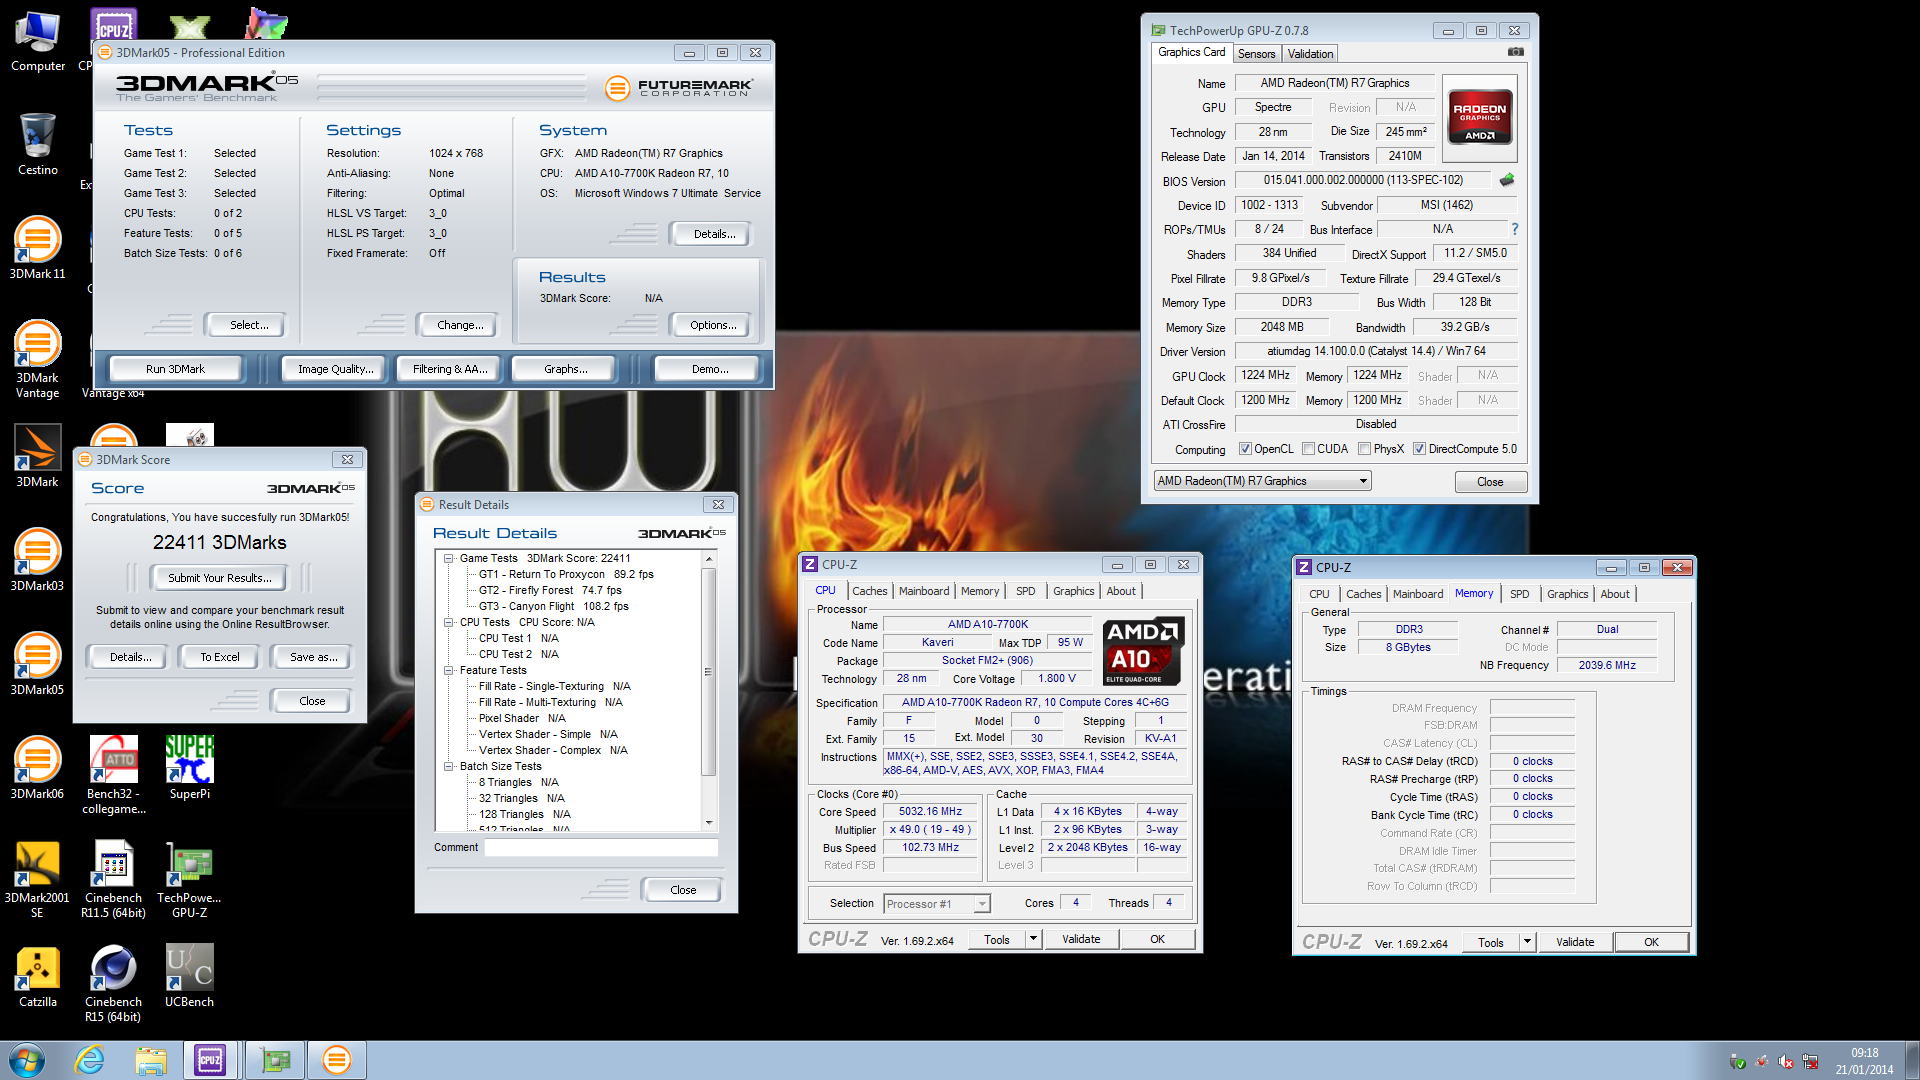This screenshot has height=1080, width=1920.
Task: Open UCBench desktop shortcut
Action: click(x=190, y=975)
